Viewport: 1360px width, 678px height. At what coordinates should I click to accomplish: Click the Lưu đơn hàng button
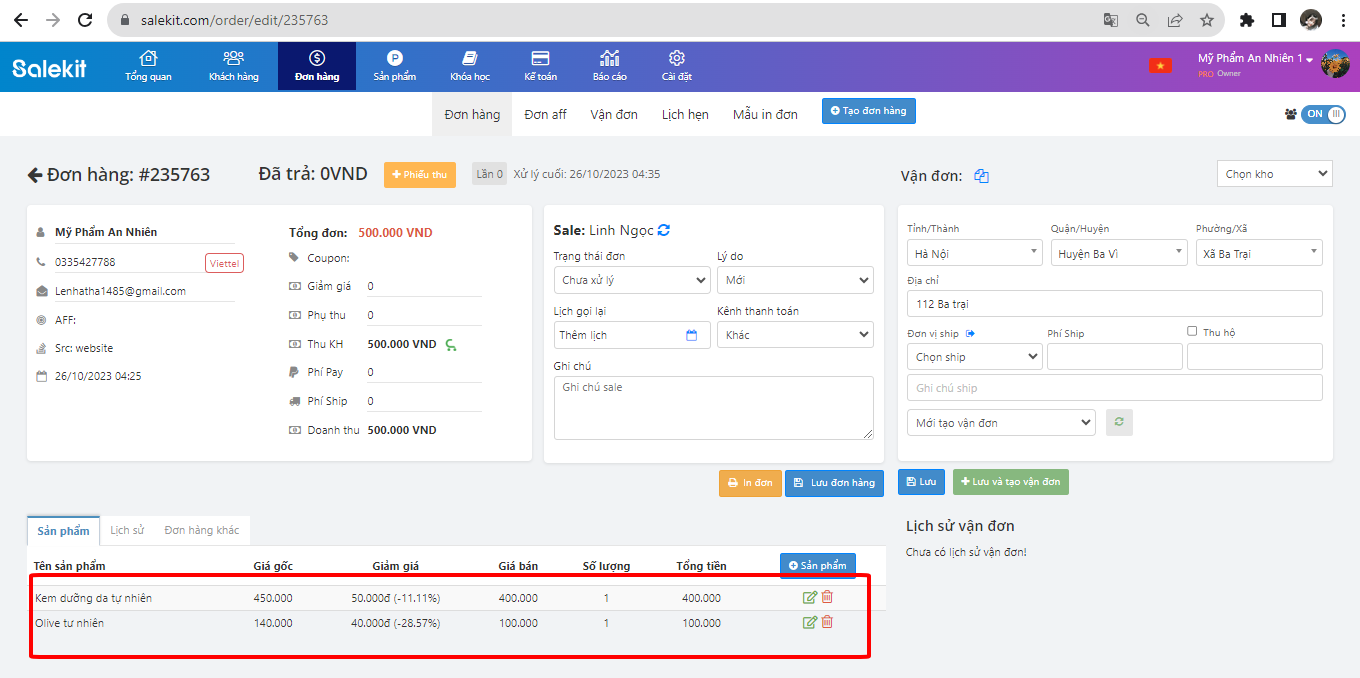tap(834, 483)
